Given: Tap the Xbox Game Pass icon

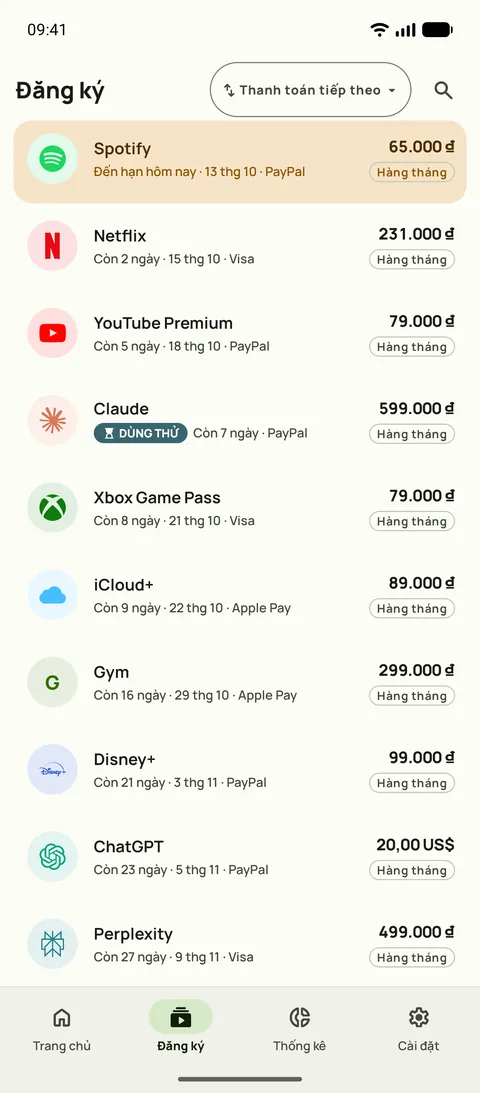Looking at the screenshot, I should [52, 507].
